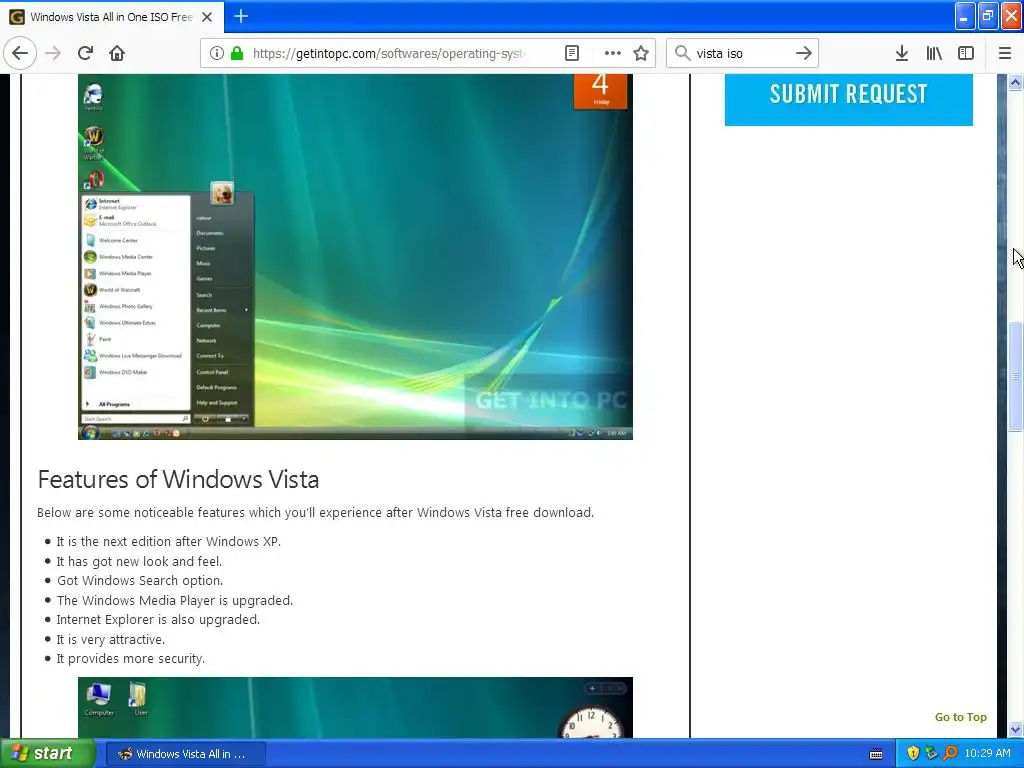Image resolution: width=1024 pixels, height=768 pixels.
Task: Click the It has got new look and feel text
Action: point(139,561)
